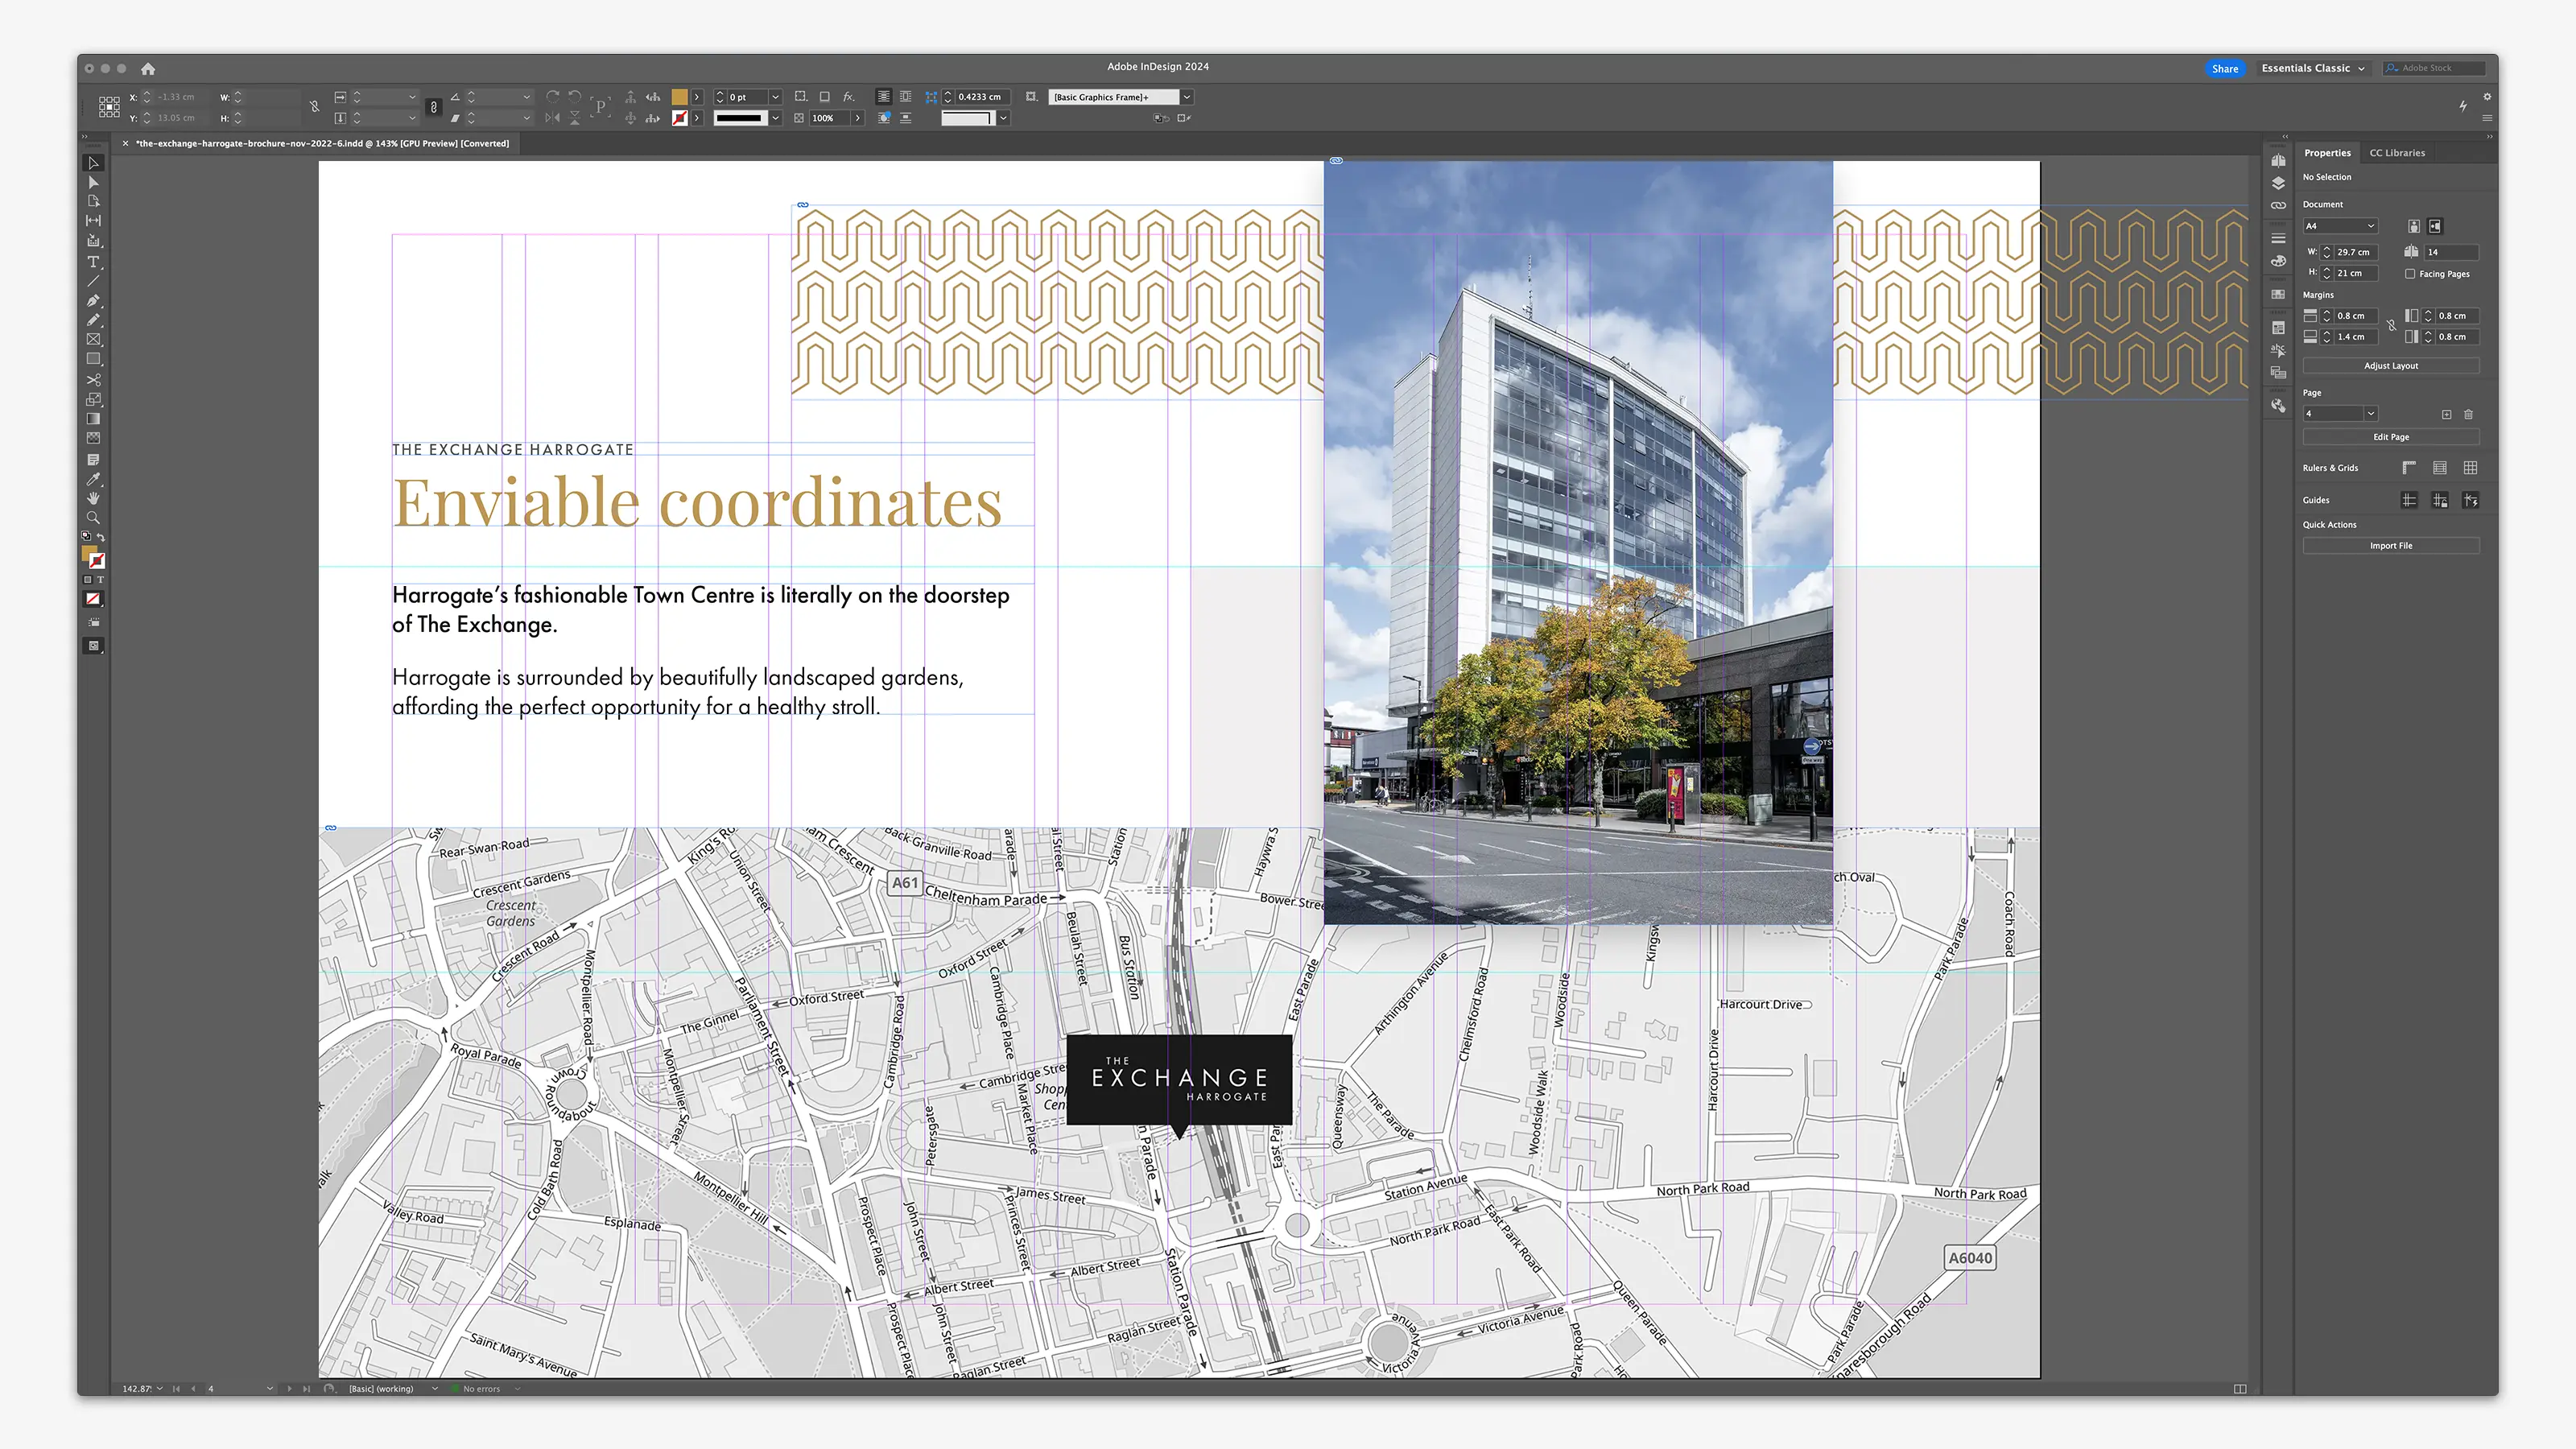Open the Pages panel icon
The image size is (2576, 1449).
[2278, 160]
